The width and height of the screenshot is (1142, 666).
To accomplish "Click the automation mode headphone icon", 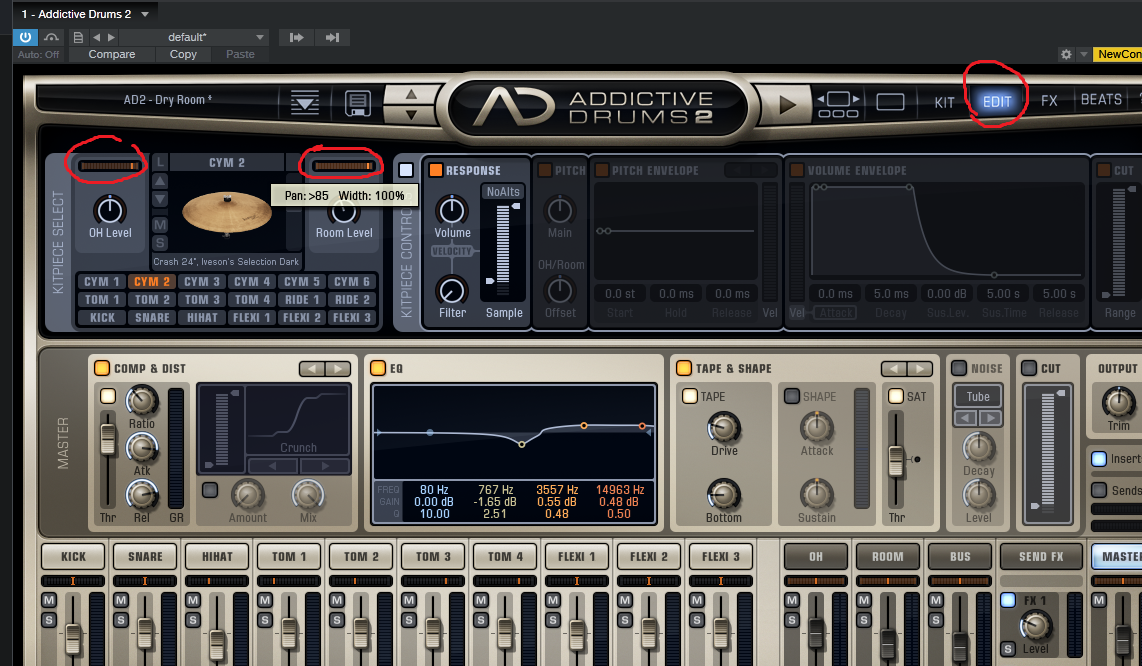I will (51, 37).
